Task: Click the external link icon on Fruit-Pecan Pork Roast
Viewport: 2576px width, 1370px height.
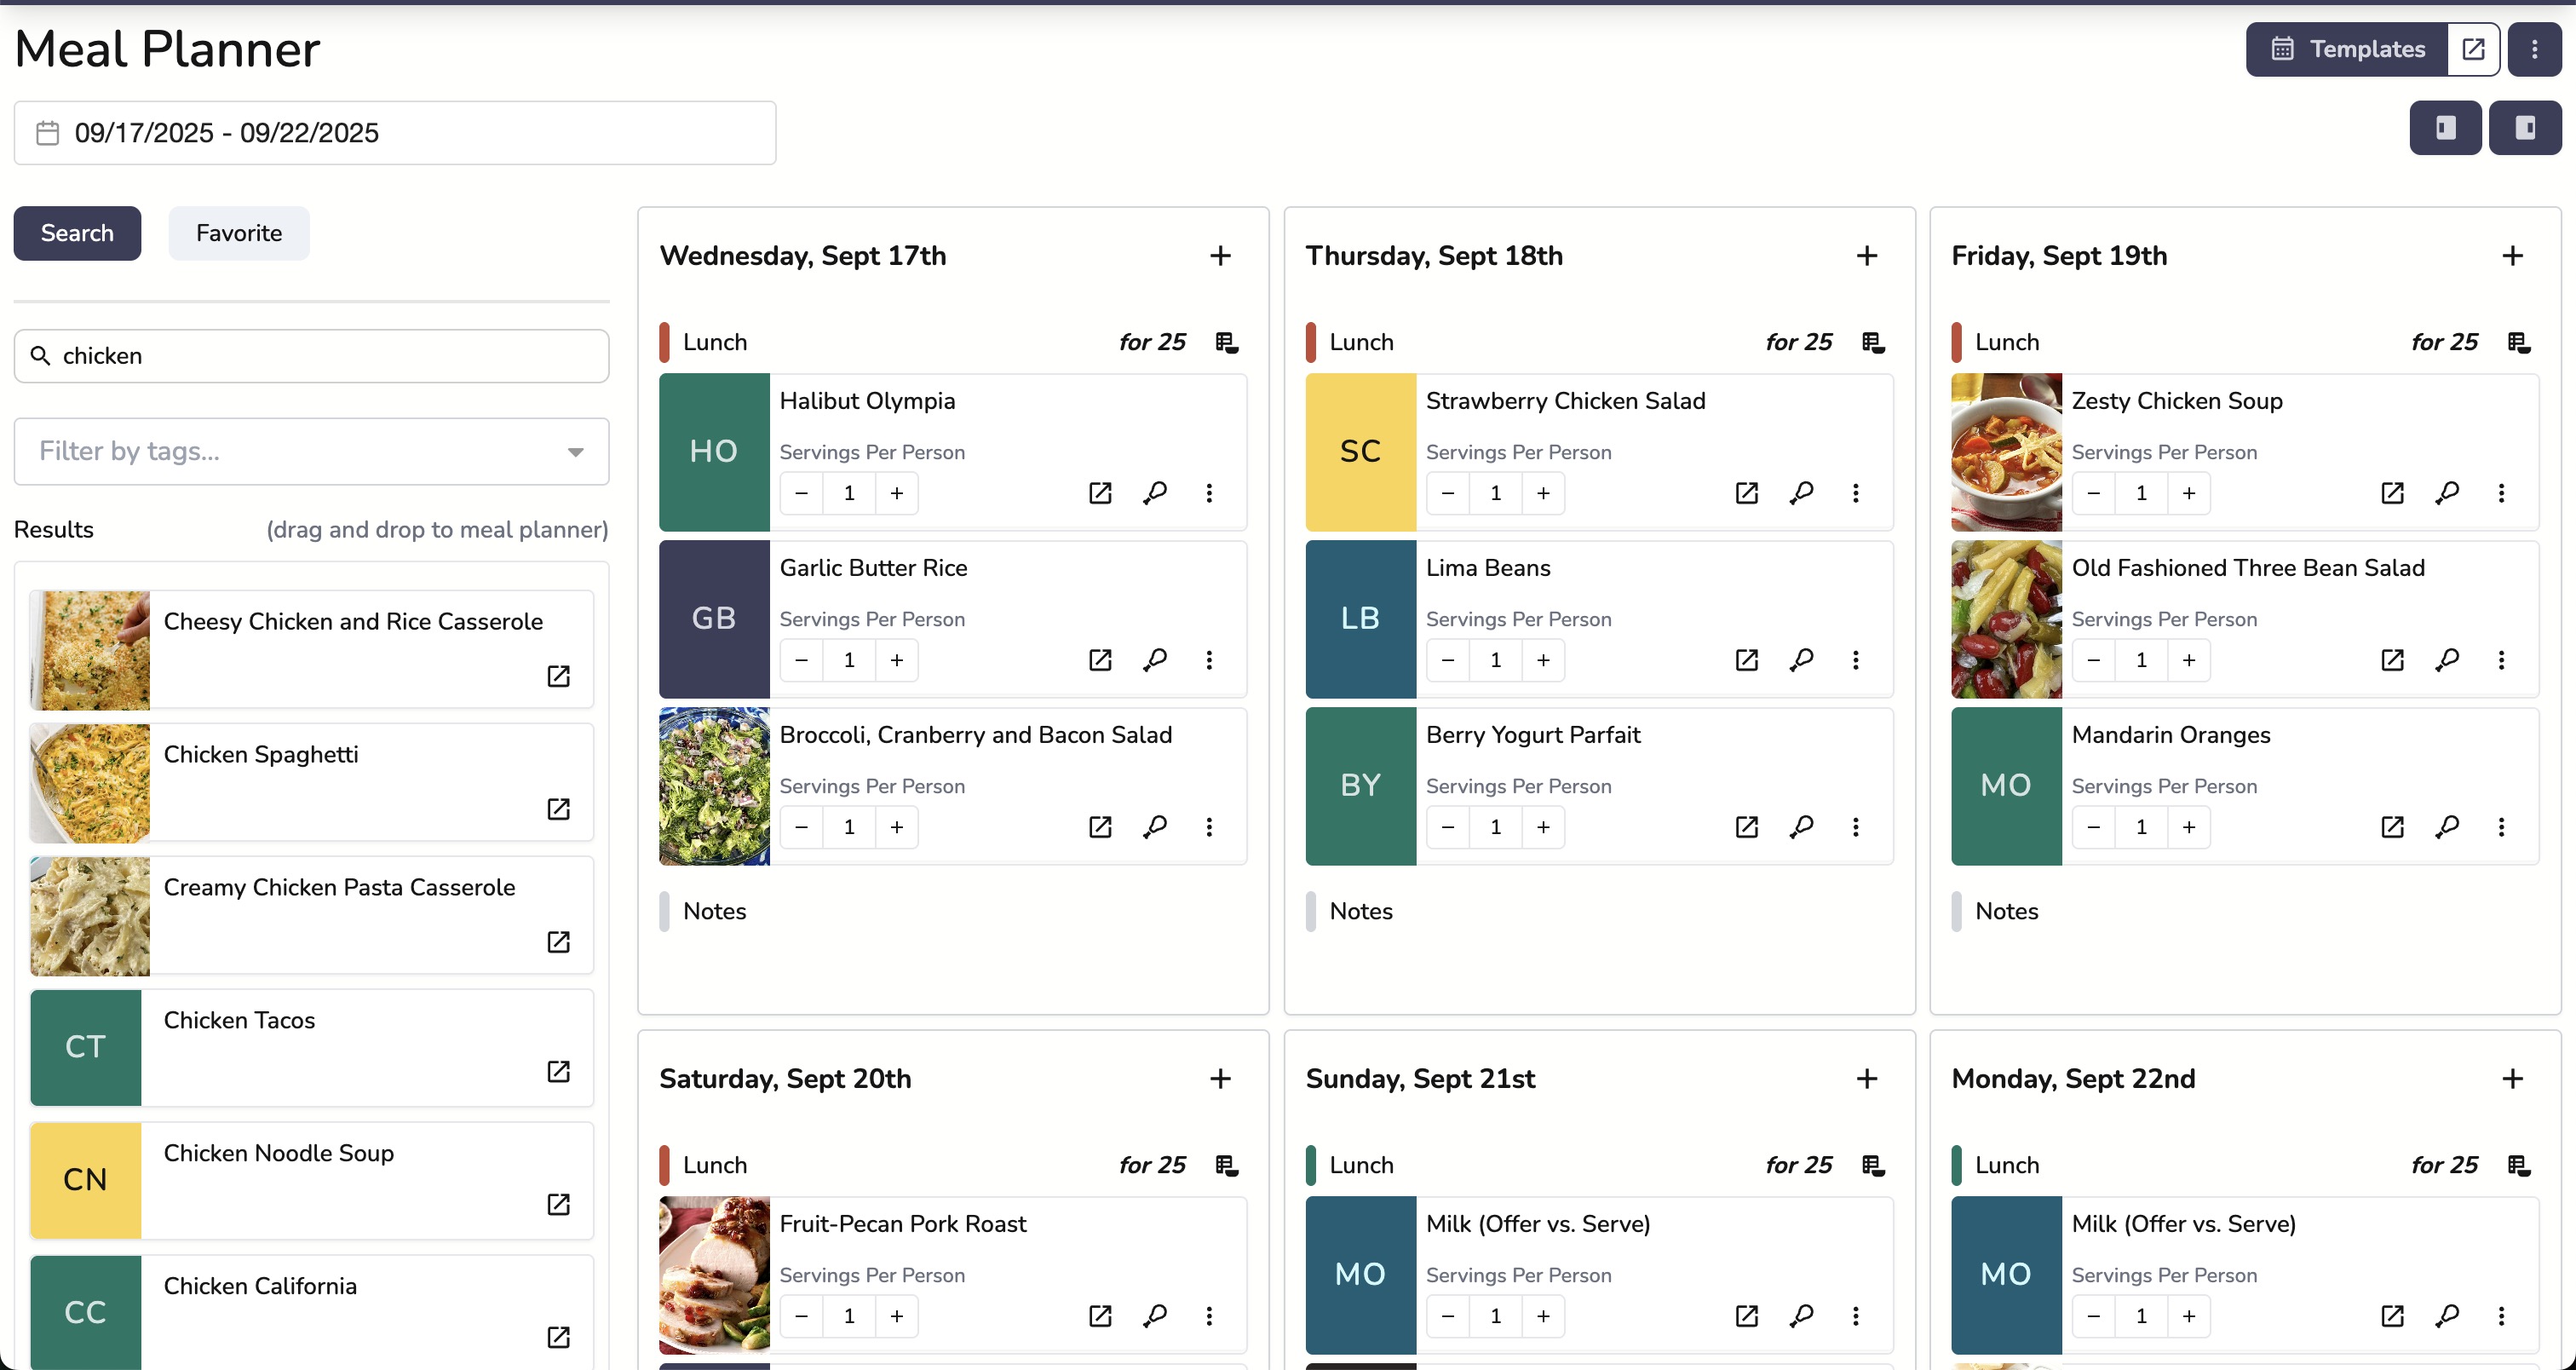Action: pos(1101,1316)
